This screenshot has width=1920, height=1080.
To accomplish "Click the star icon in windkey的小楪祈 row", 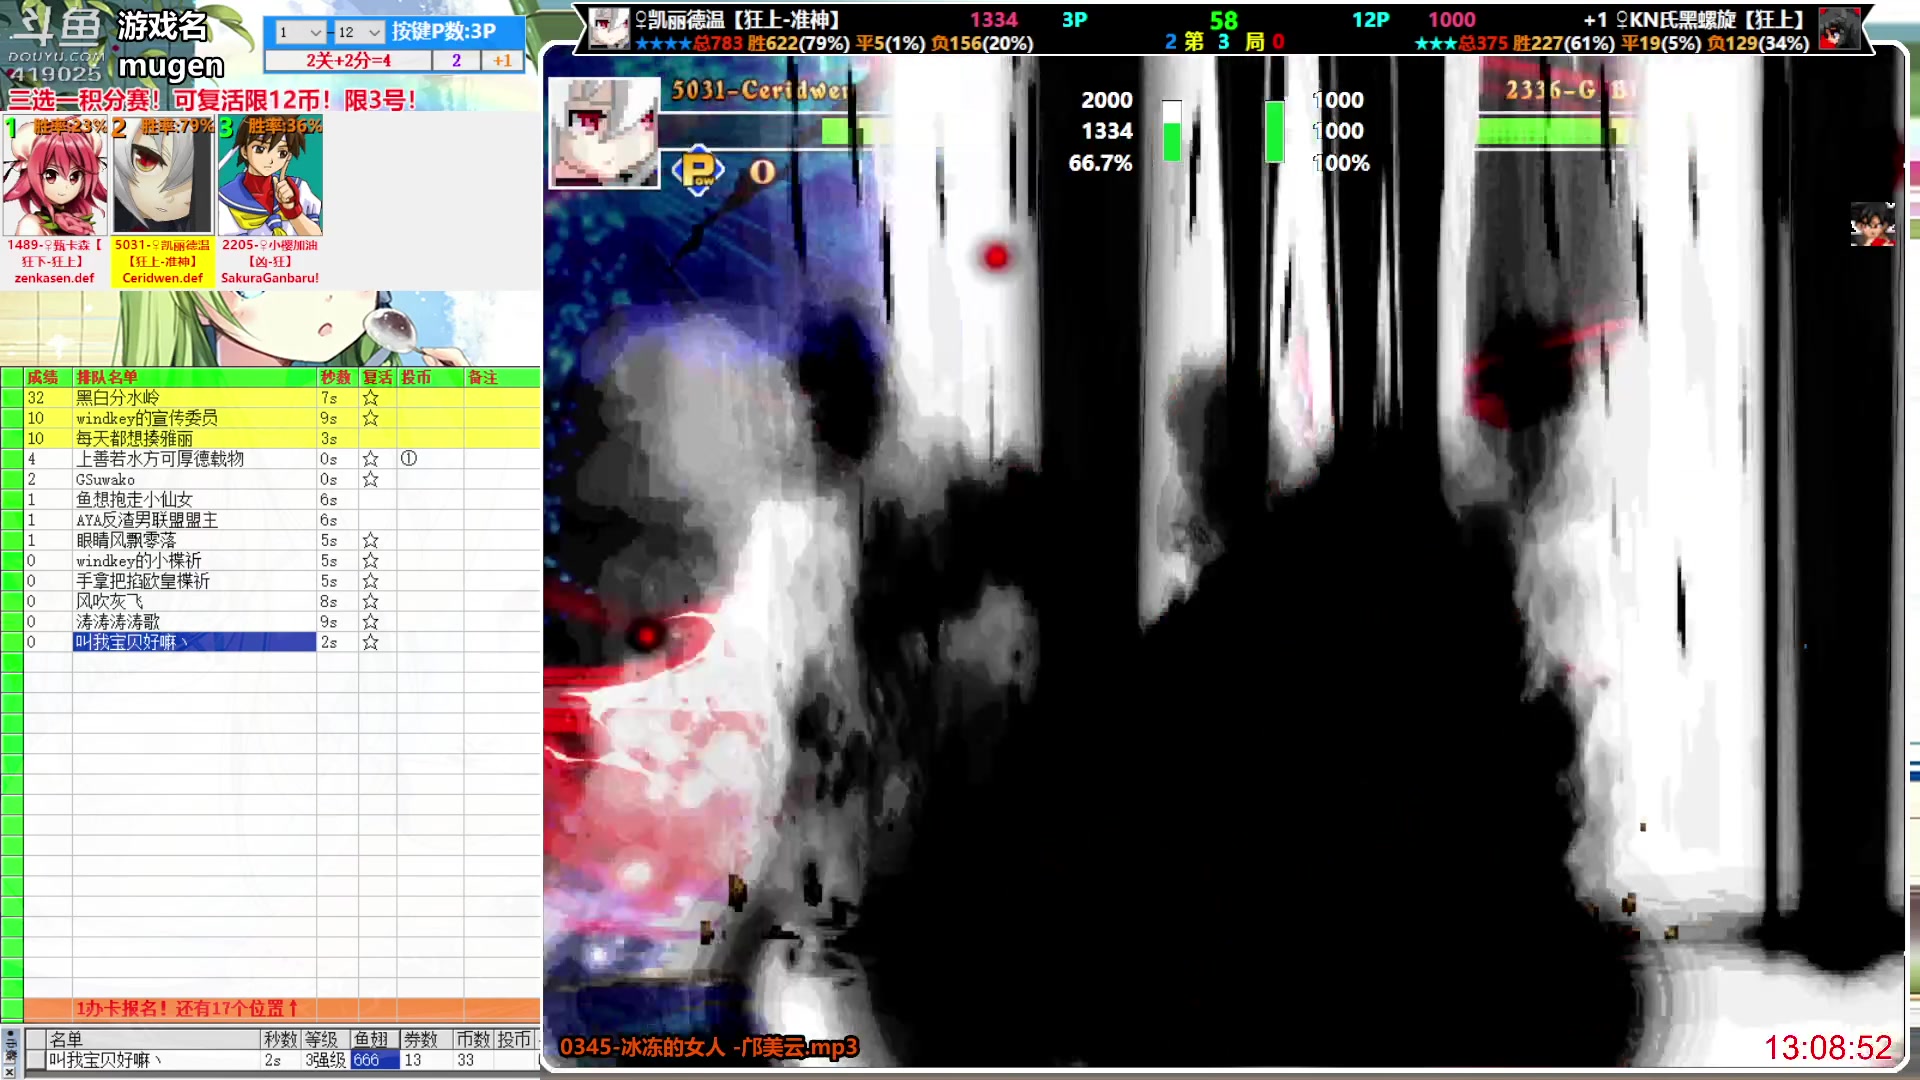I will click(370, 561).
